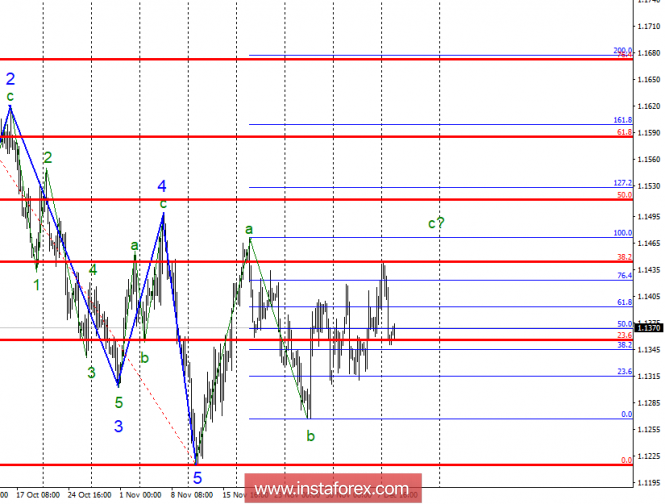
Task: Select the 200.0 Fibonacci level label
Action: [x=622, y=50]
